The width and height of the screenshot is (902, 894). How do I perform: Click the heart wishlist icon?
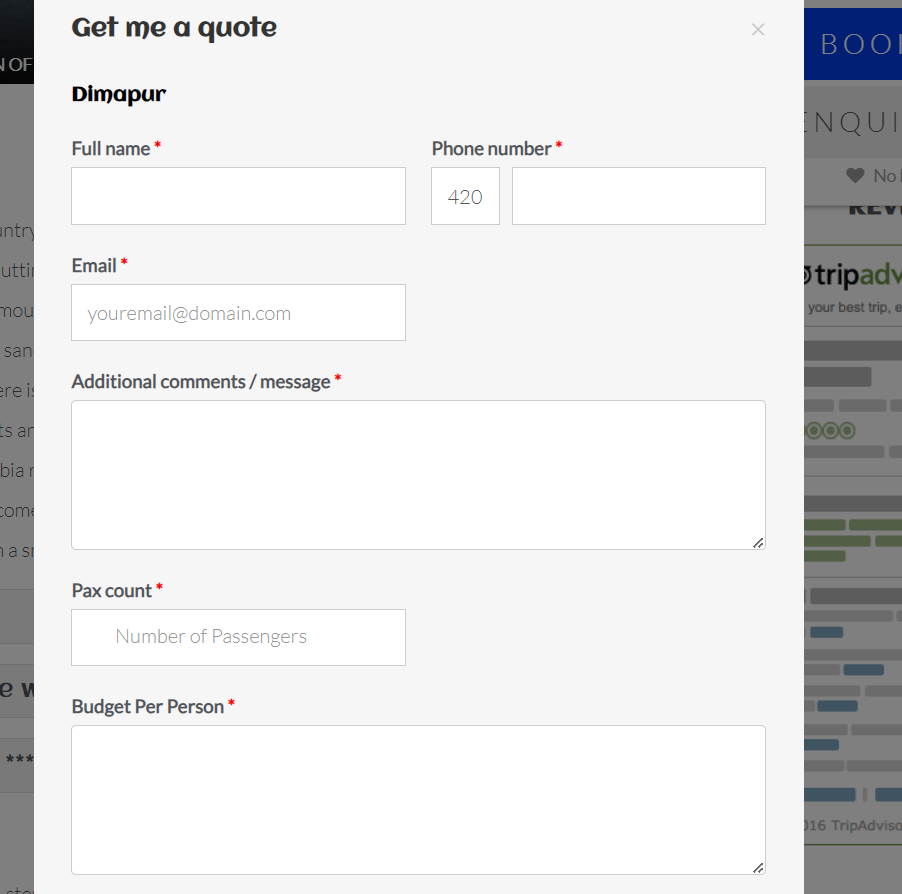[x=854, y=176]
